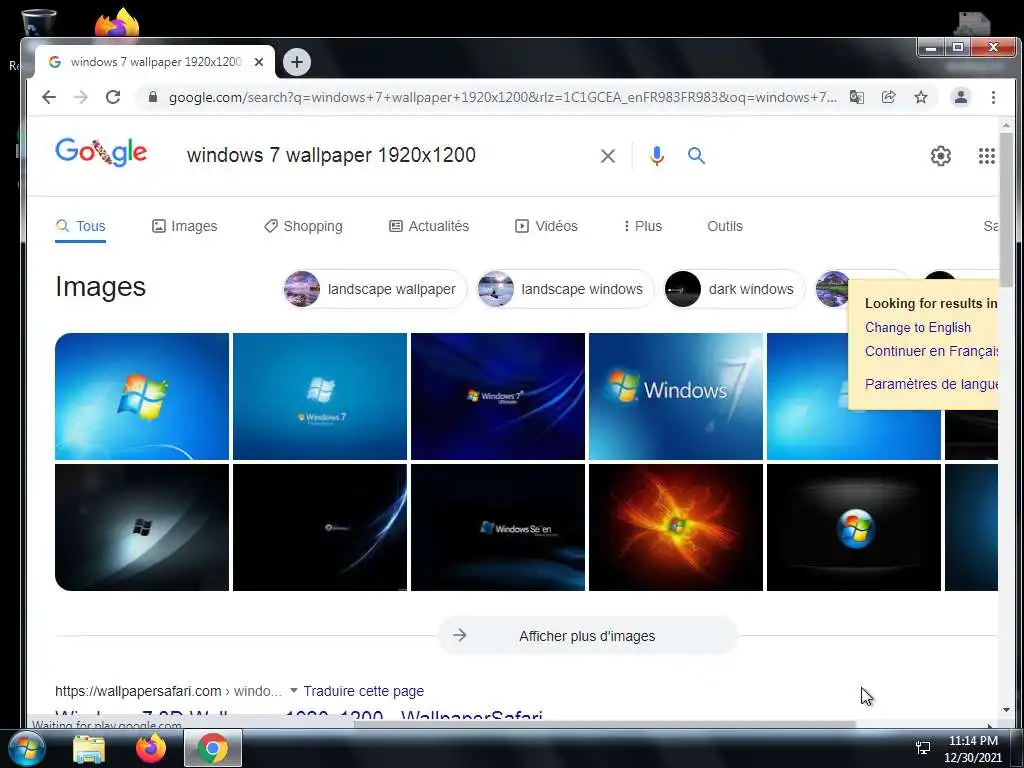Viewport: 1024px width, 768px height.
Task: Clear the search query with X
Action: pos(607,155)
